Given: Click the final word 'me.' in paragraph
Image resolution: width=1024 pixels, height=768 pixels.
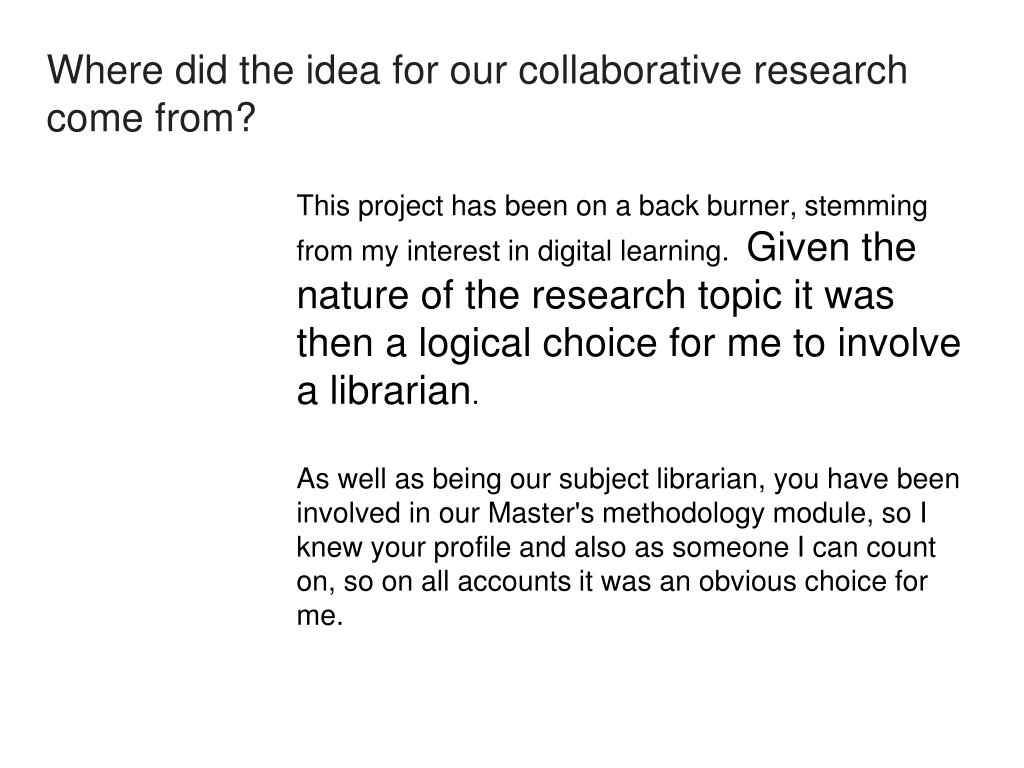Looking at the screenshot, I should click(x=320, y=616).
